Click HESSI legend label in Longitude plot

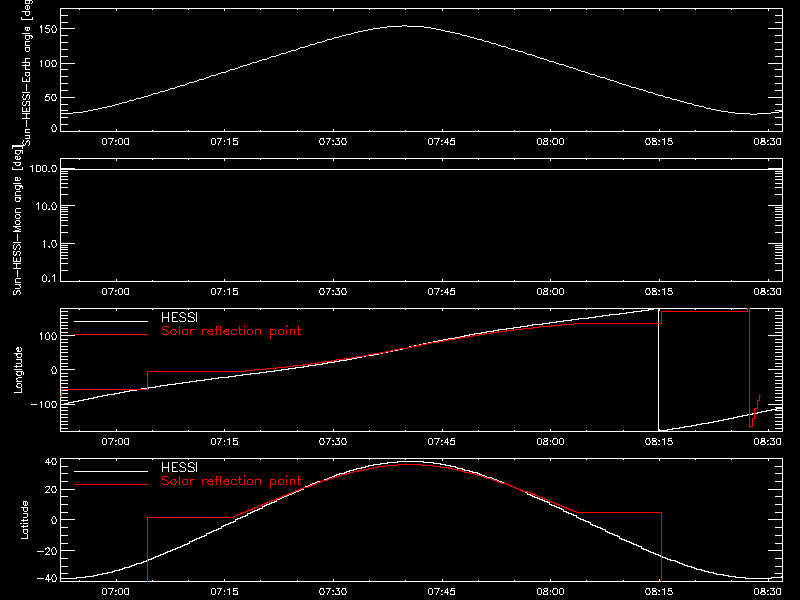(x=179, y=317)
